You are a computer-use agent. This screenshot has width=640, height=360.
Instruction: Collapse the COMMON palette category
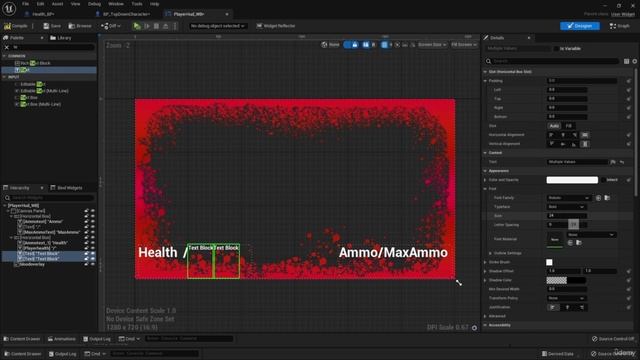click(4, 56)
